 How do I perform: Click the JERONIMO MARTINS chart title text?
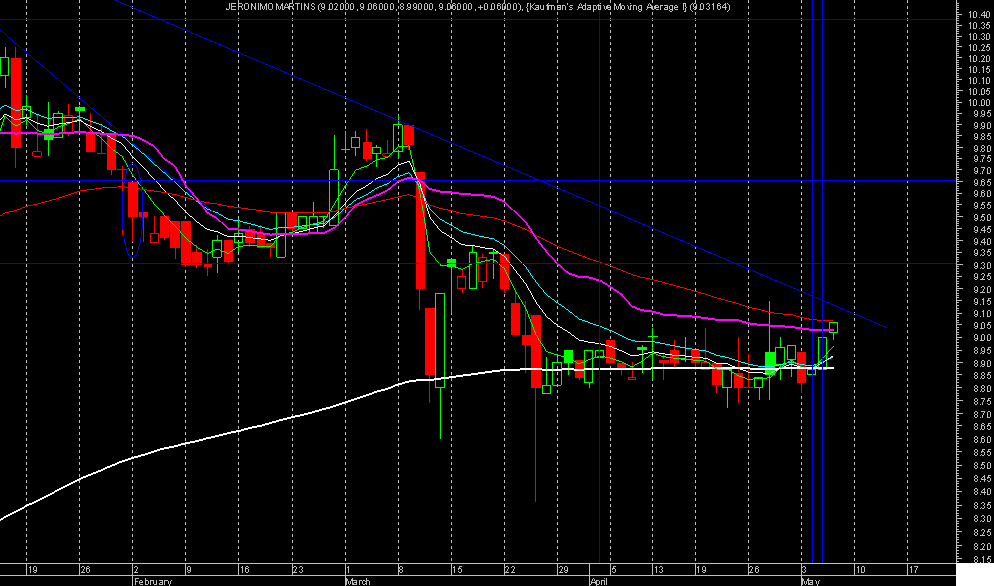pyautogui.click(x=271, y=6)
